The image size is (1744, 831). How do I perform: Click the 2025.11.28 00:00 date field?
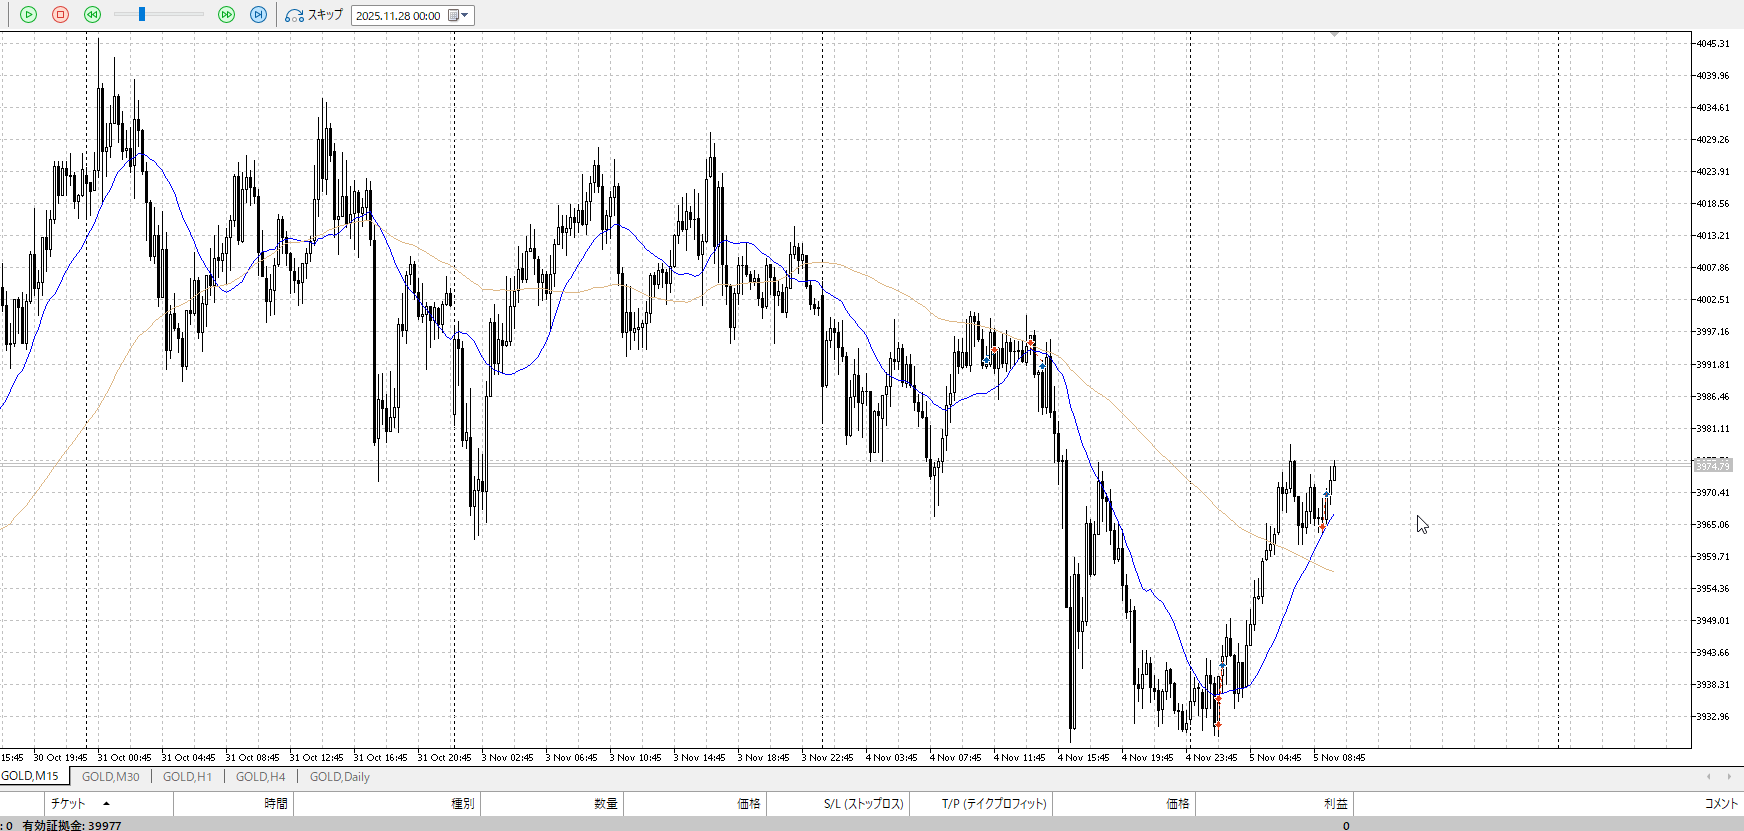(x=398, y=16)
